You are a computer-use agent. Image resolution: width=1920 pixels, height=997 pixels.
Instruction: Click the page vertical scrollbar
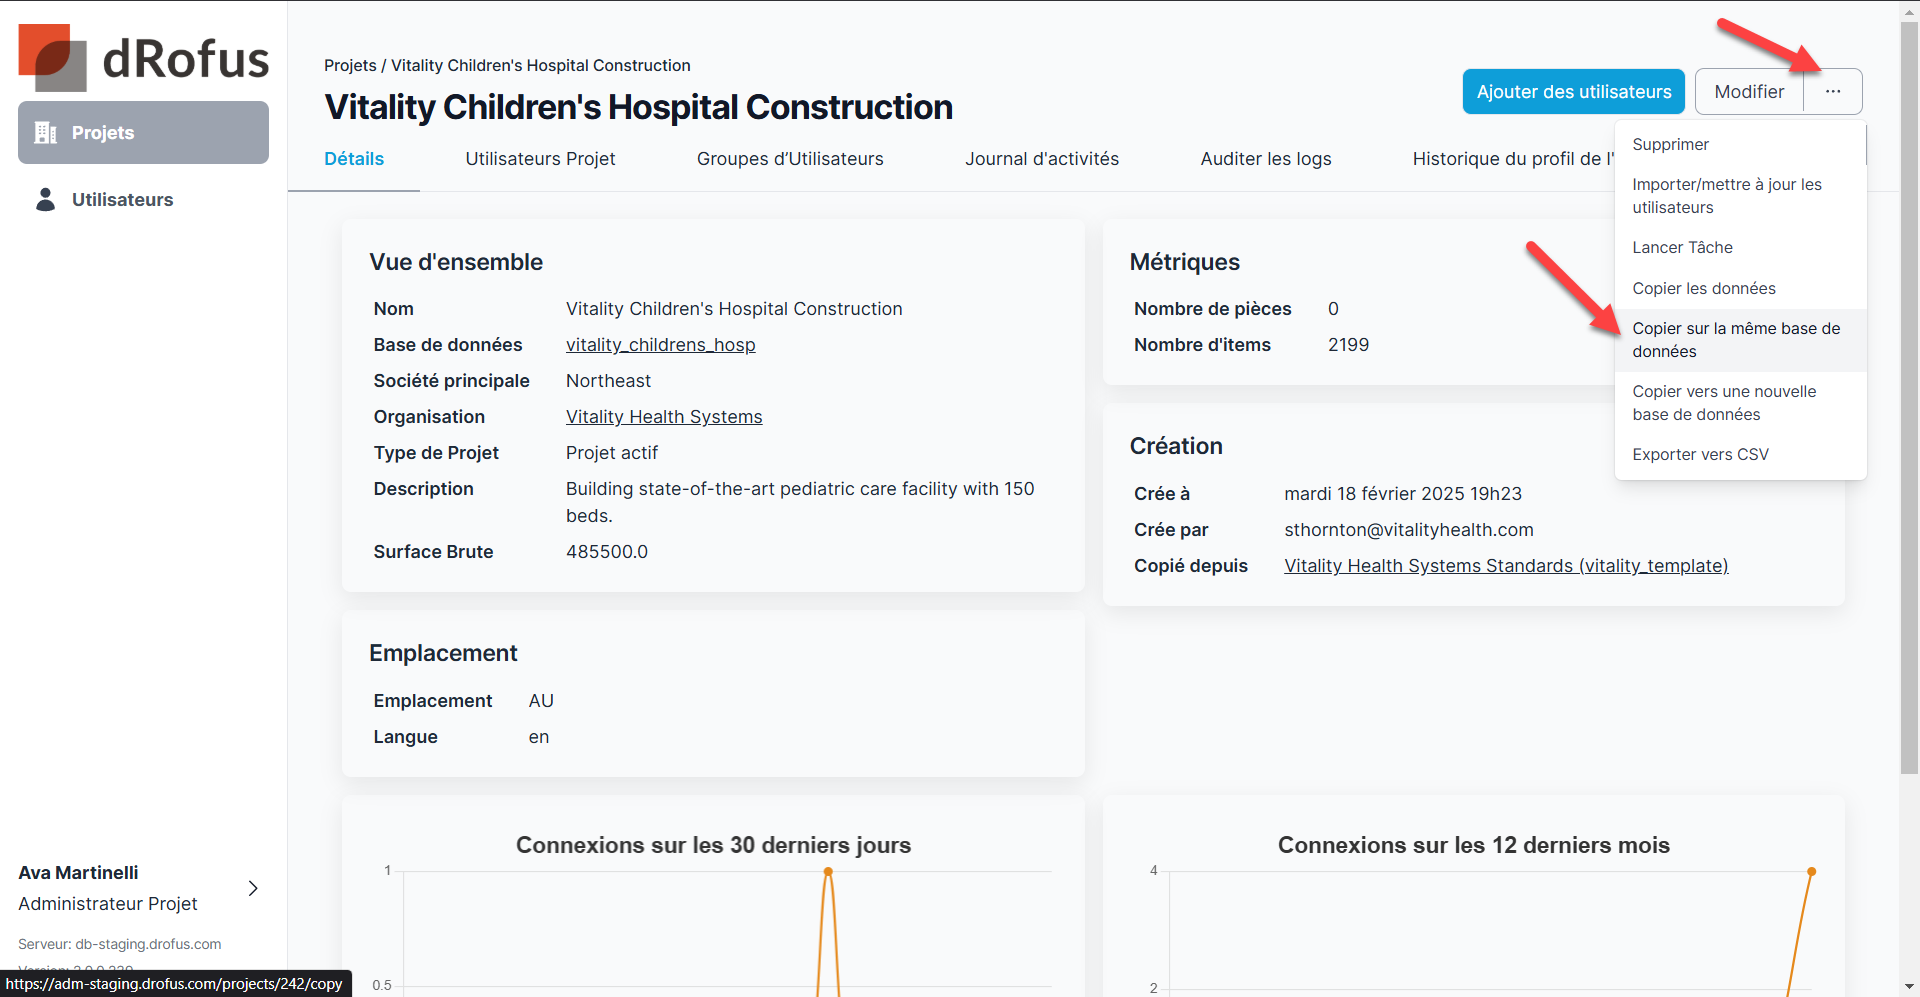[x=1909, y=400]
